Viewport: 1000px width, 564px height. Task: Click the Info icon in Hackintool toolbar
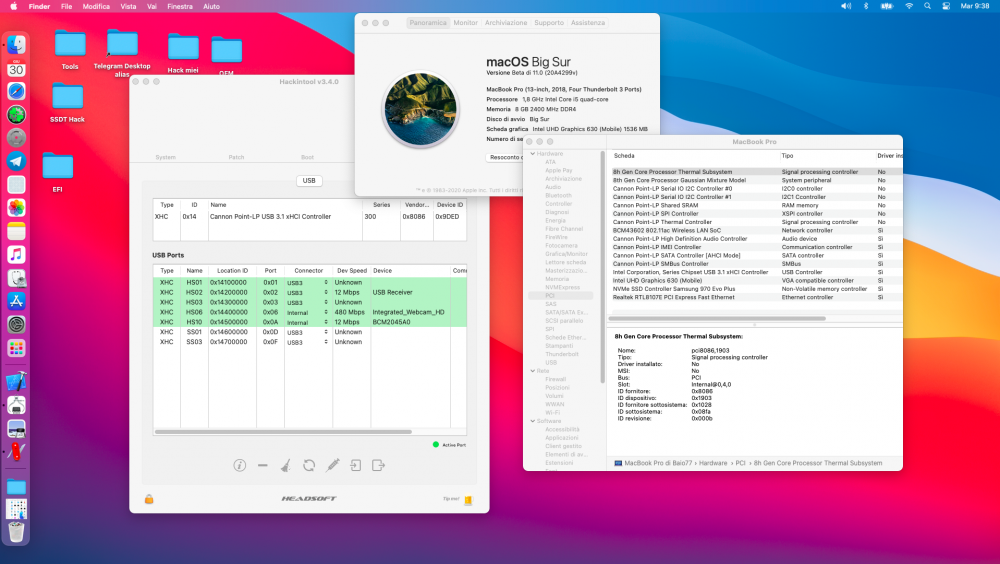click(x=240, y=465)
